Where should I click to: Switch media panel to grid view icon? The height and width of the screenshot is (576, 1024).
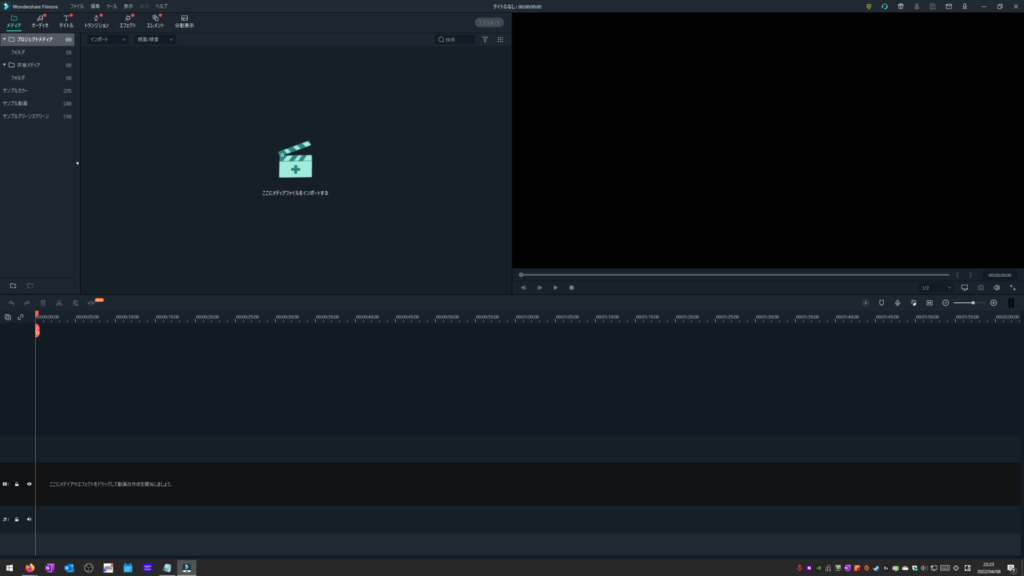[500, 40]
